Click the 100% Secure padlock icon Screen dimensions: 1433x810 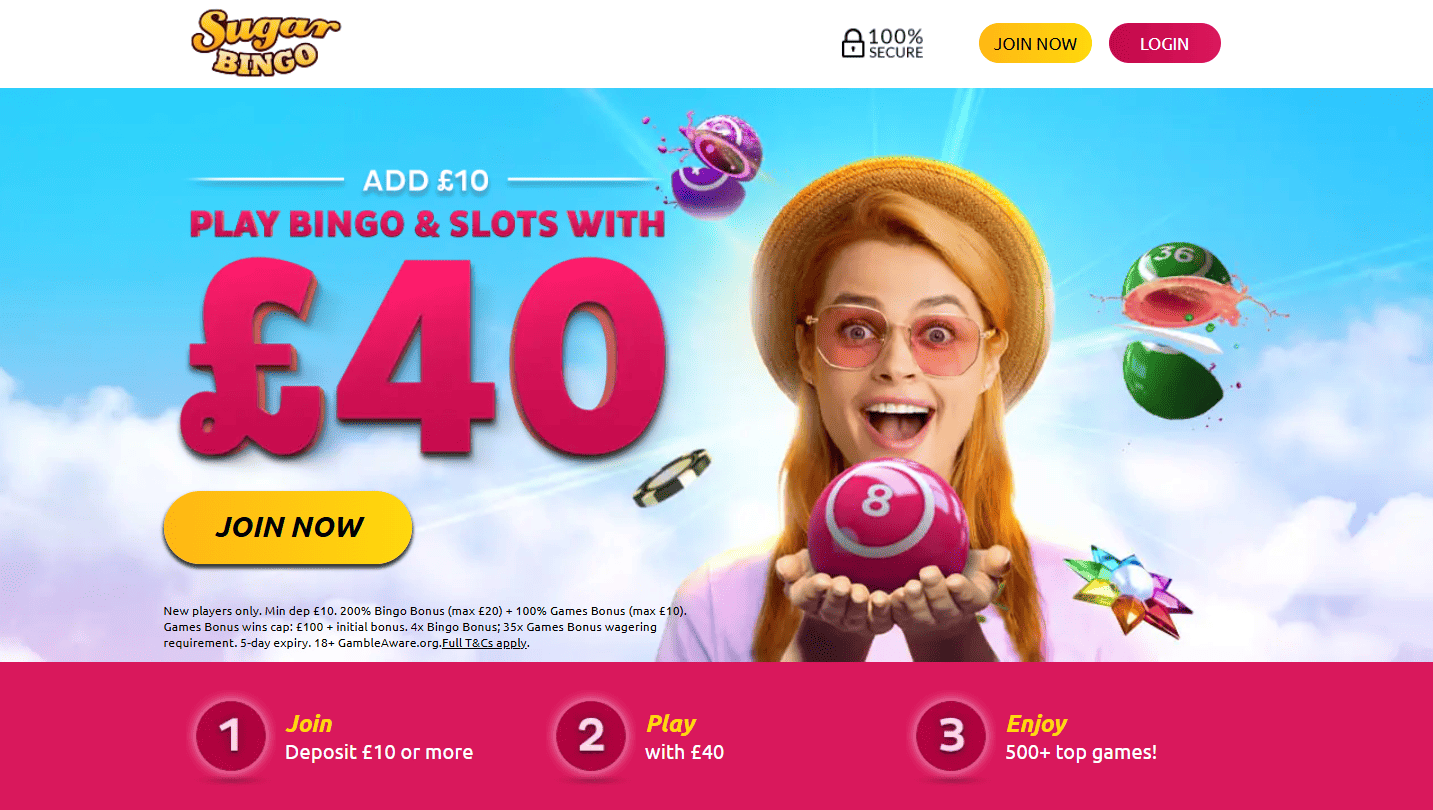pos(852,43)
